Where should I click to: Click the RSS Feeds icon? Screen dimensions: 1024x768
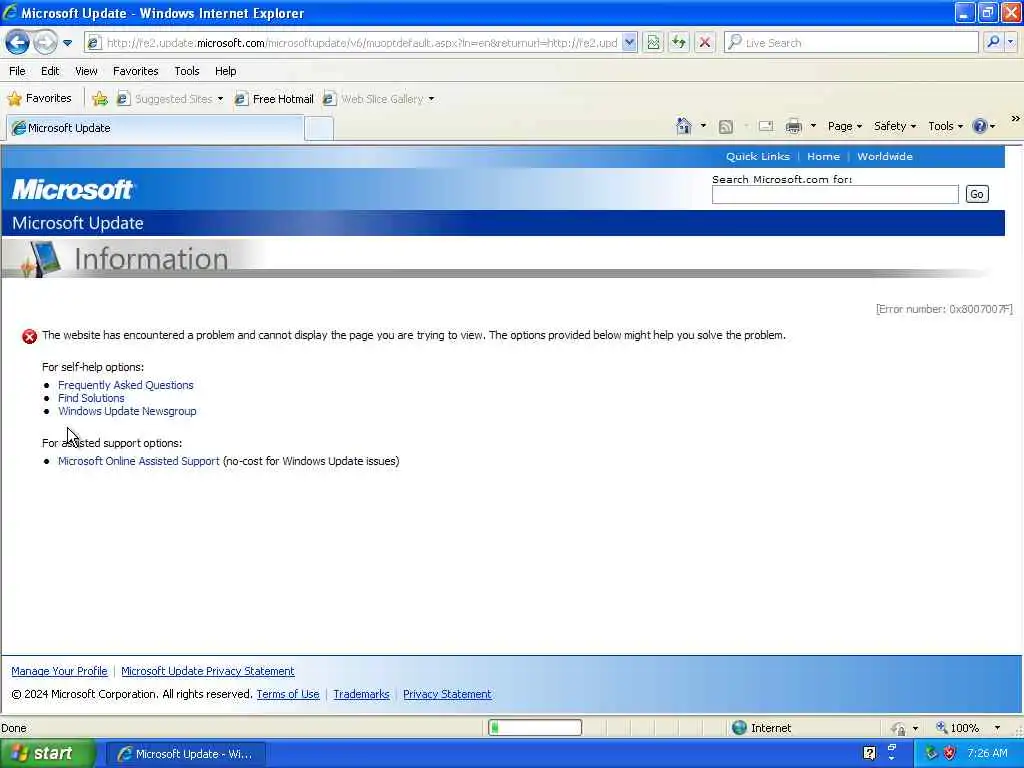[x=726, y=127]
